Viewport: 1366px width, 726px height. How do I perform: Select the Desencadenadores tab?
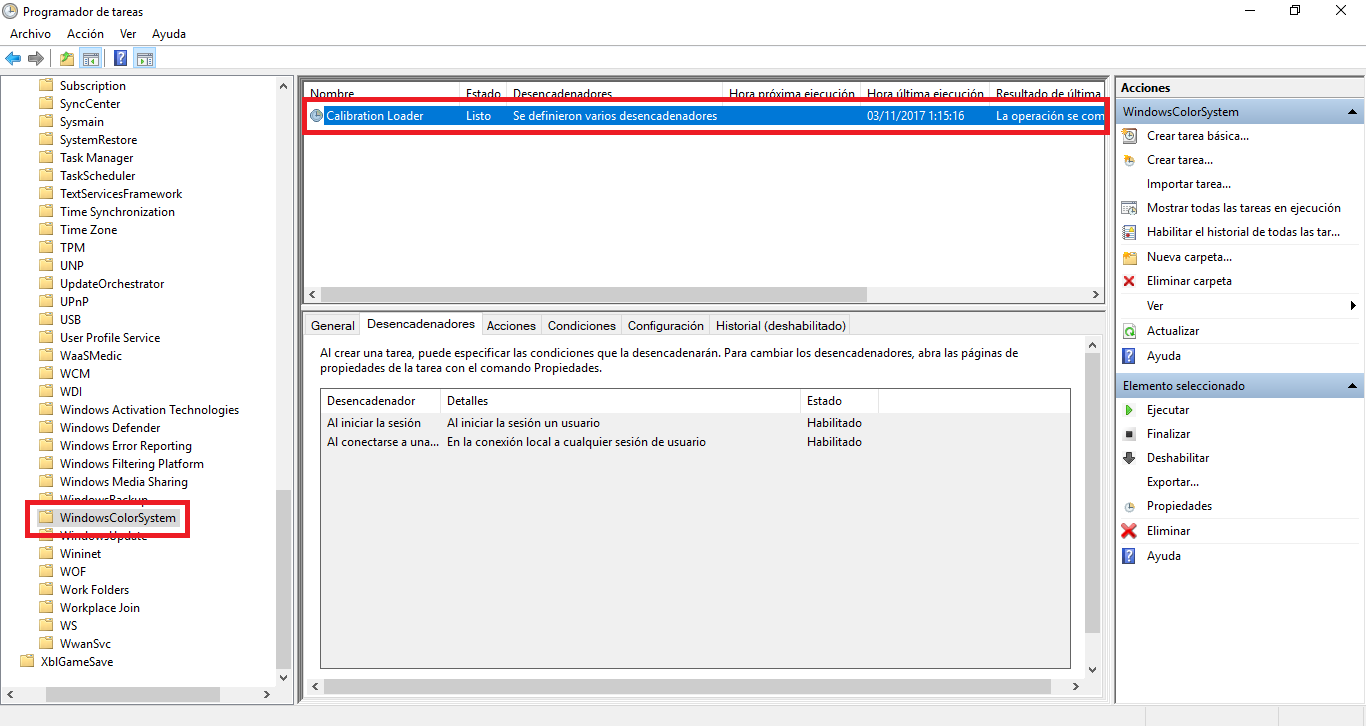click(x=421, y=324)
